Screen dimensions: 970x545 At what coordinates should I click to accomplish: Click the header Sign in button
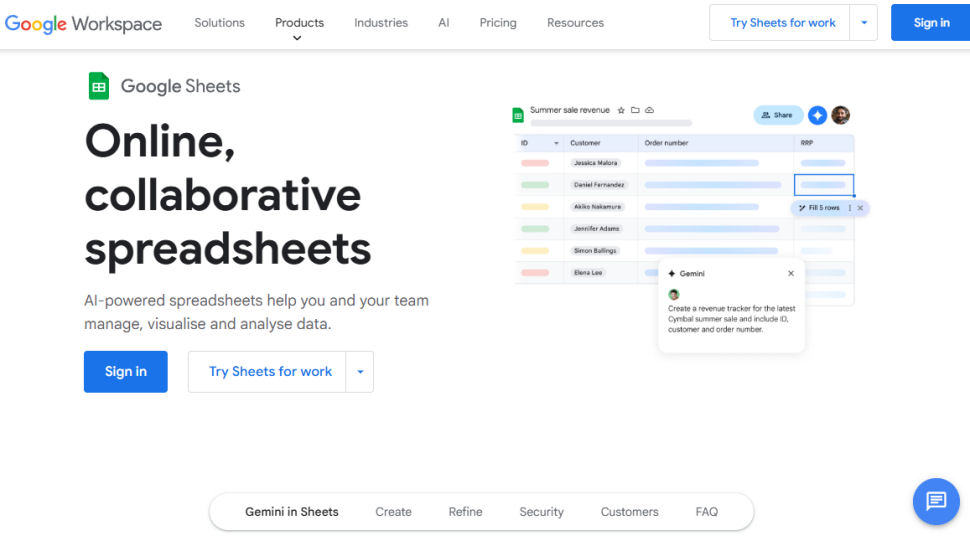[x=930, y=23]
